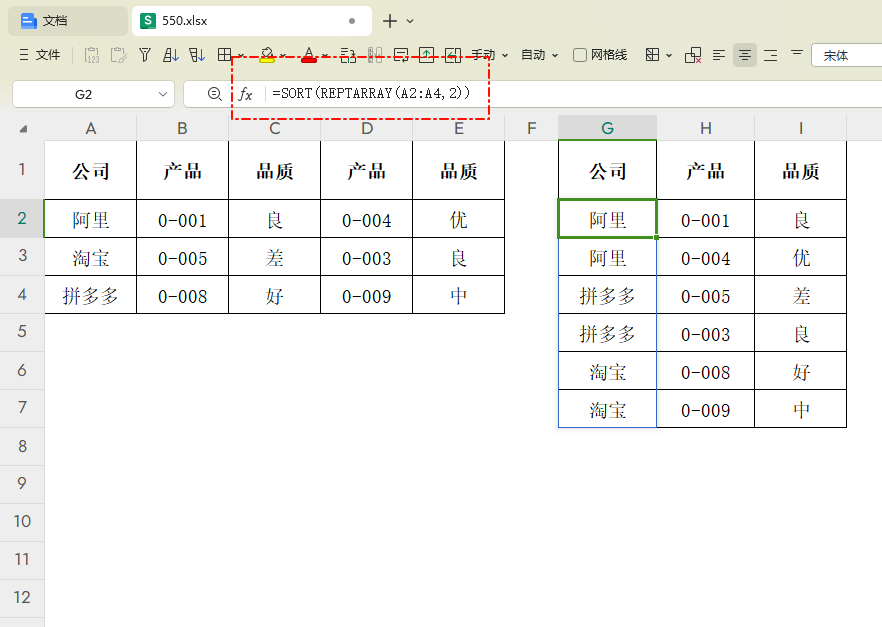Viewport: 882px width, 627px height.
Task: Select cell A3 containing 淘宝
Action: [91, 257]
